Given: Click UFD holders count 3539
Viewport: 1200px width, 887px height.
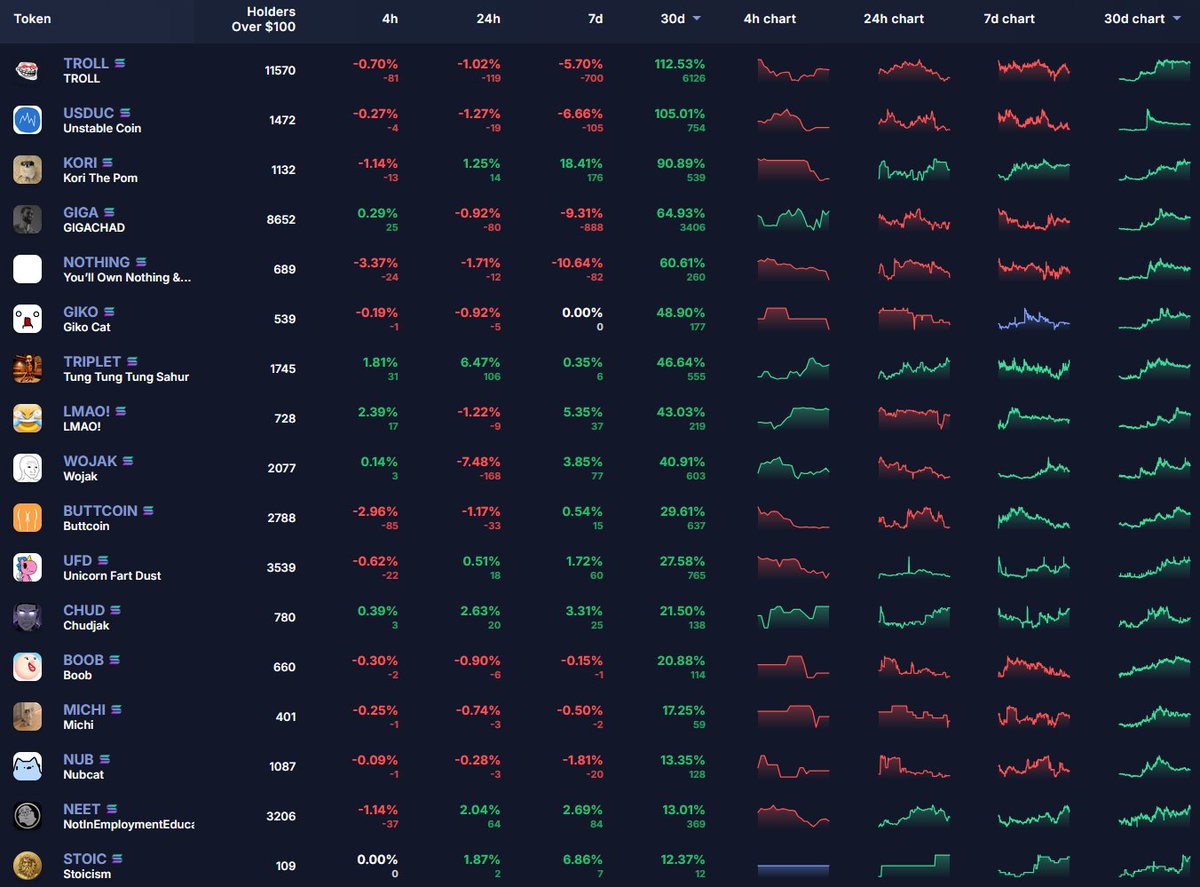Looking at the screenshot, I should 279,567.
